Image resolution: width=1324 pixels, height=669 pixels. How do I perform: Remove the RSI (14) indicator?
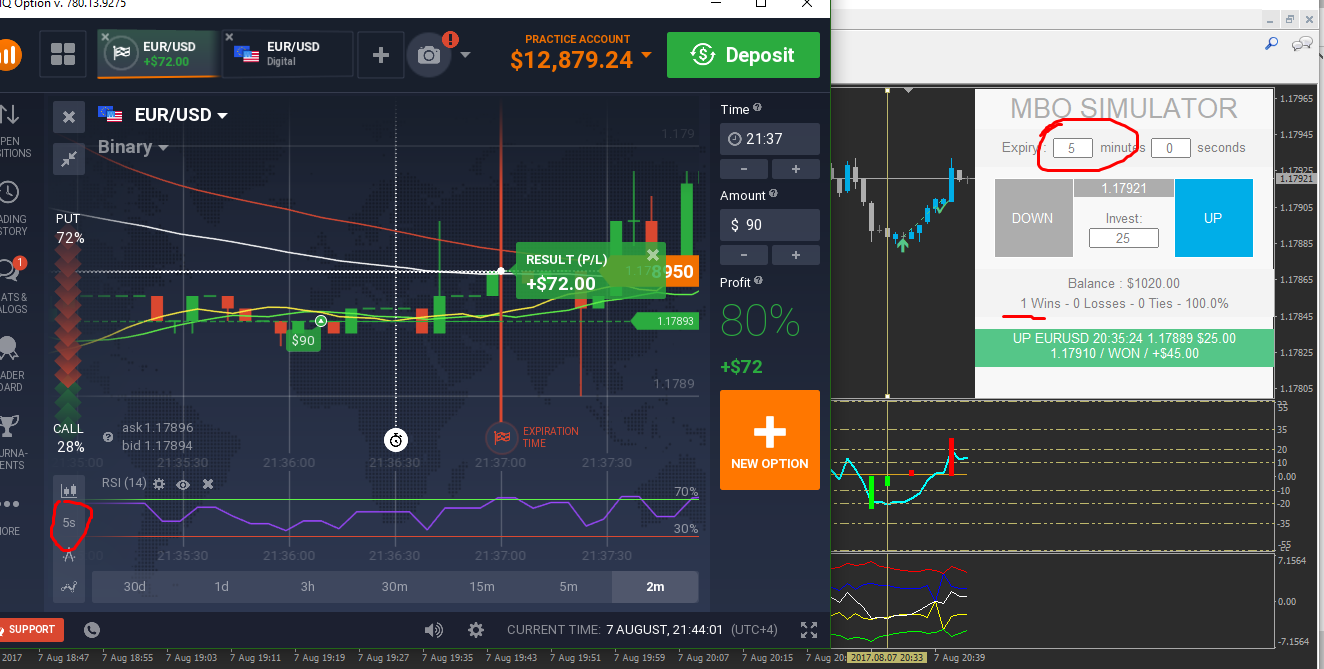(x=208, y=484)
